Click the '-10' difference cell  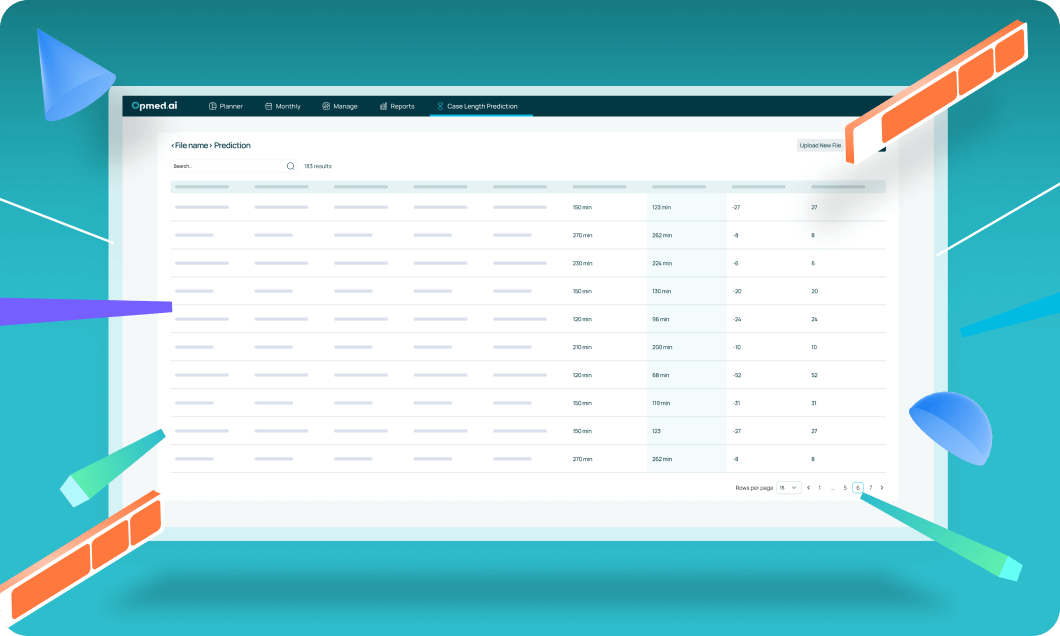tap(737, 347)
